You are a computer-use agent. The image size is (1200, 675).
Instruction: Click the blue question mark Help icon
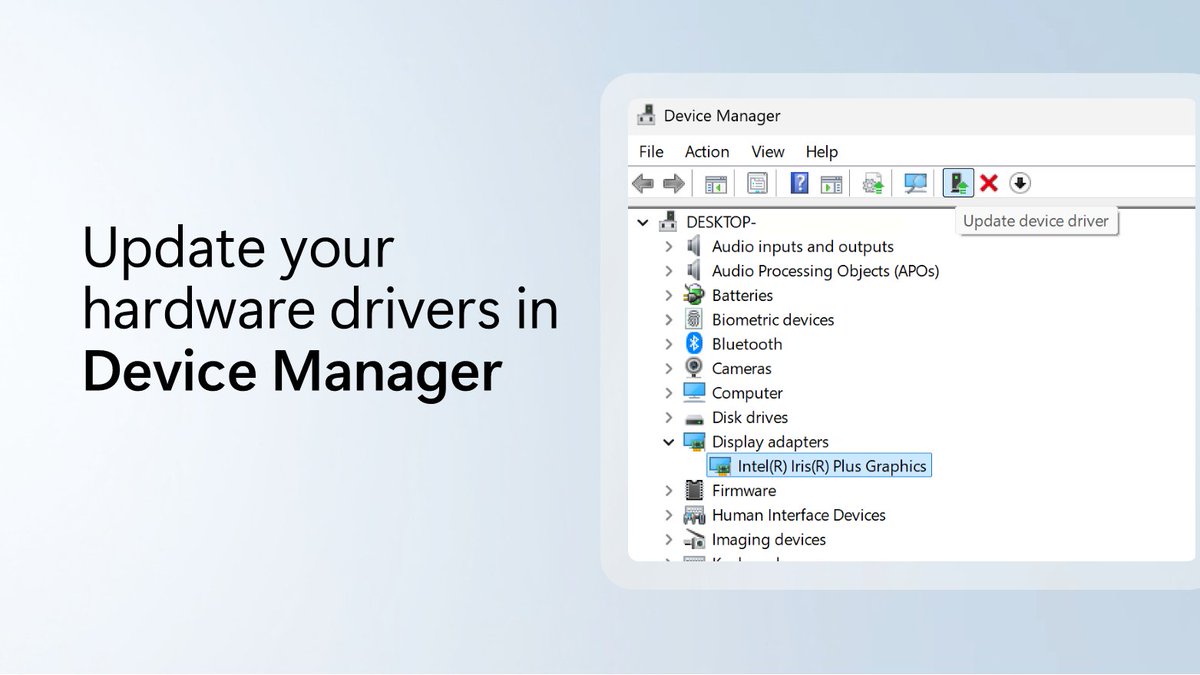pyautogui.click(x=799, y=183)
